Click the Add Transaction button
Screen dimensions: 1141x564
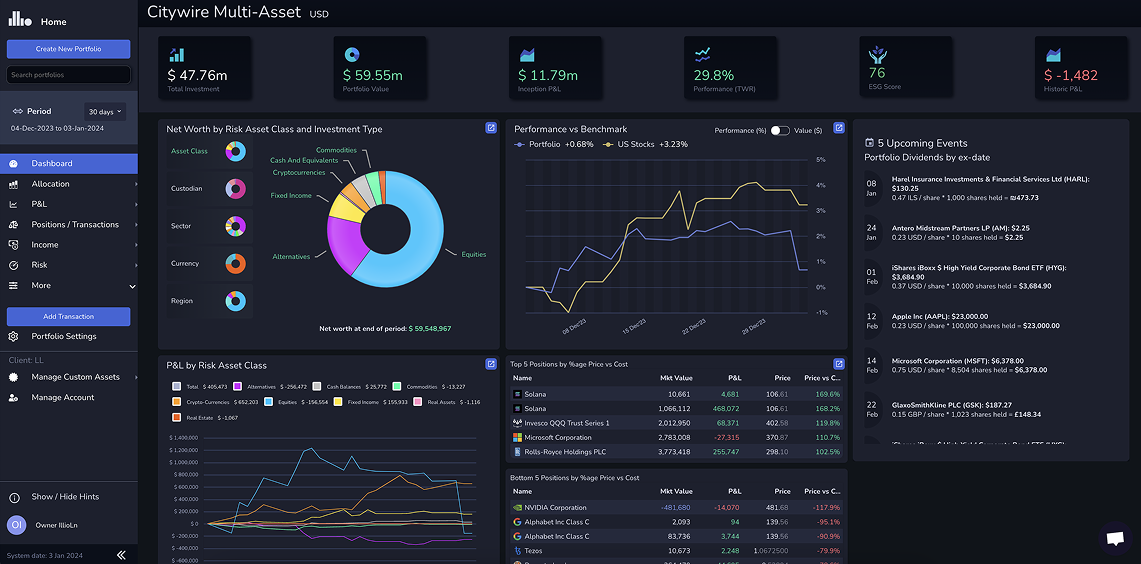[x=68, y=317]
